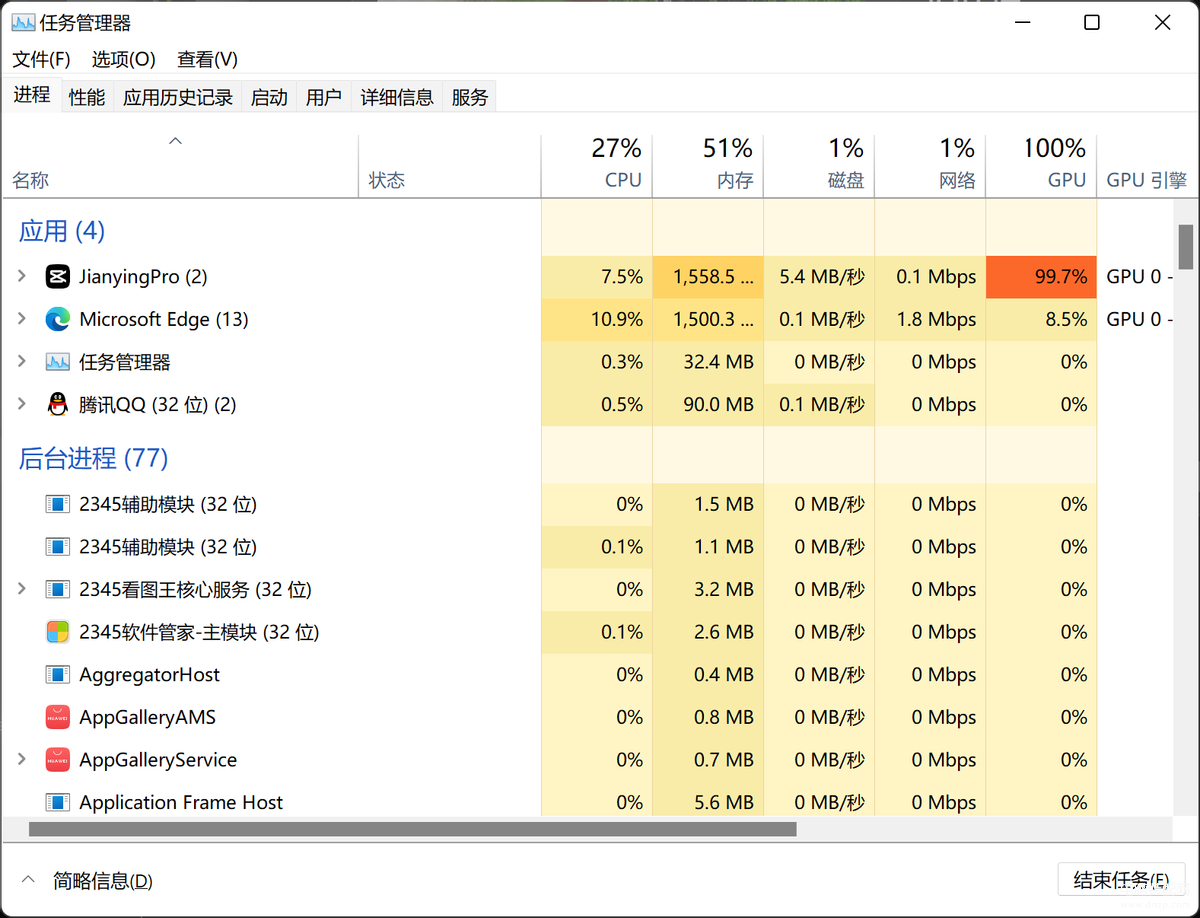Collapse to 简略信息 view
The height and width of the screenshot is (918, 1200).
tap(87, 881)
